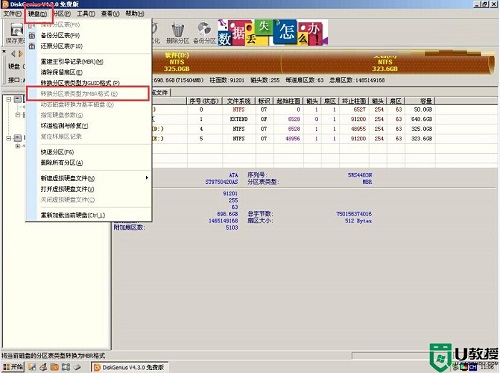The image size is (500, 373).
Task: Open the 分区 menu
Action: 62,14
